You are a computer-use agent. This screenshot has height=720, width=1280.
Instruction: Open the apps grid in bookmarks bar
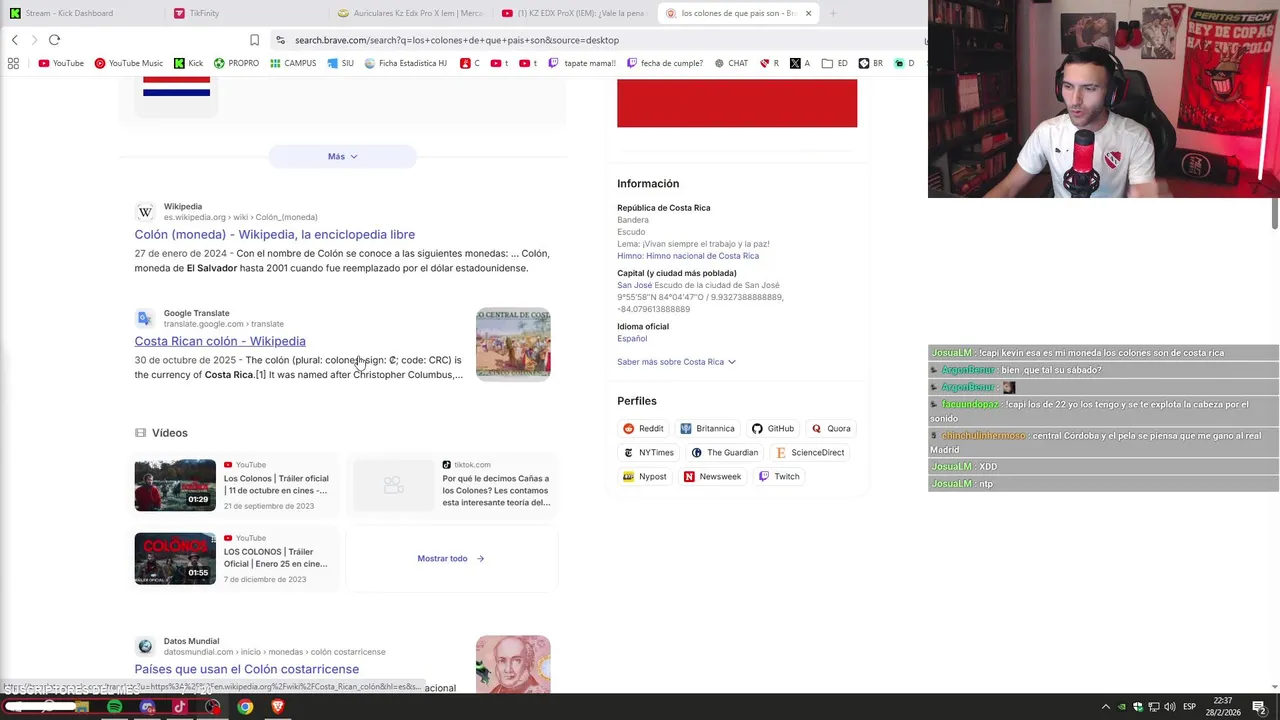[x=13, y=63]
